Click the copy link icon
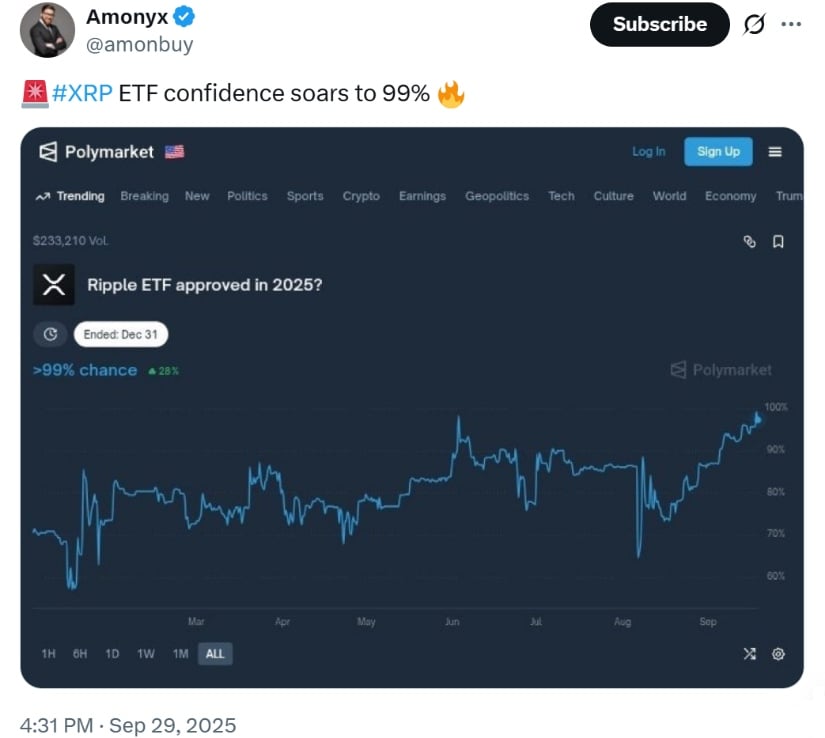Image resolution: width=825 pixels, height=738 pixels. click(750, 241)
